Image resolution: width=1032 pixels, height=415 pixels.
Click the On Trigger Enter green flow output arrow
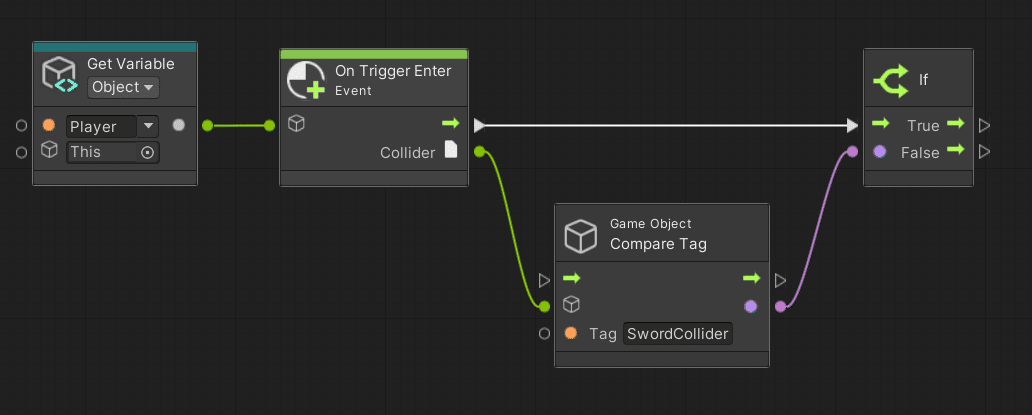click(x=450, y=125)
